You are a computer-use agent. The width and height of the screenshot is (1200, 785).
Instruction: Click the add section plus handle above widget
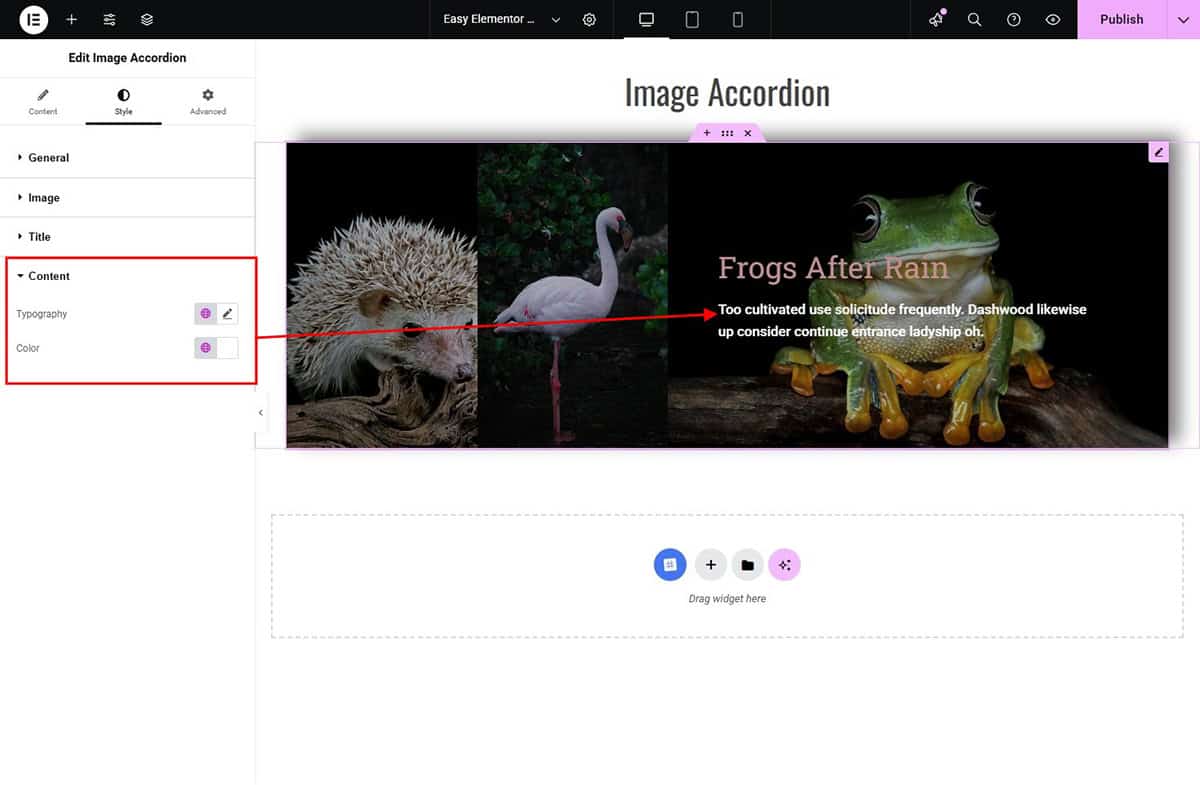pos(707,133)
